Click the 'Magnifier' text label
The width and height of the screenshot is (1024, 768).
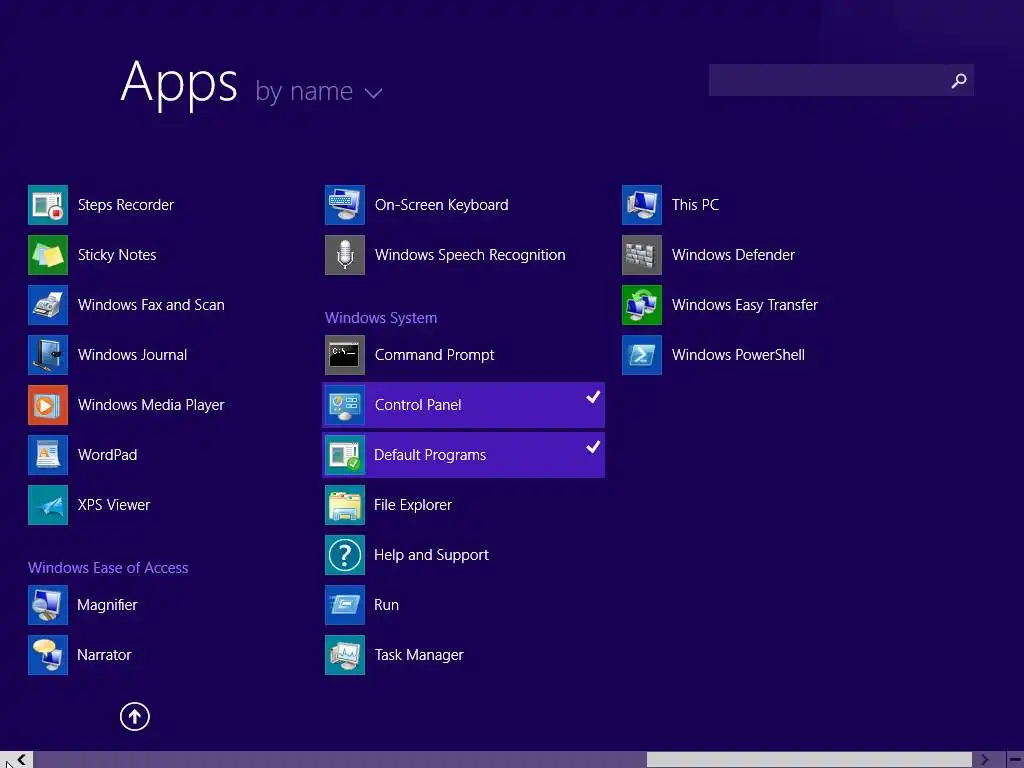107,605
